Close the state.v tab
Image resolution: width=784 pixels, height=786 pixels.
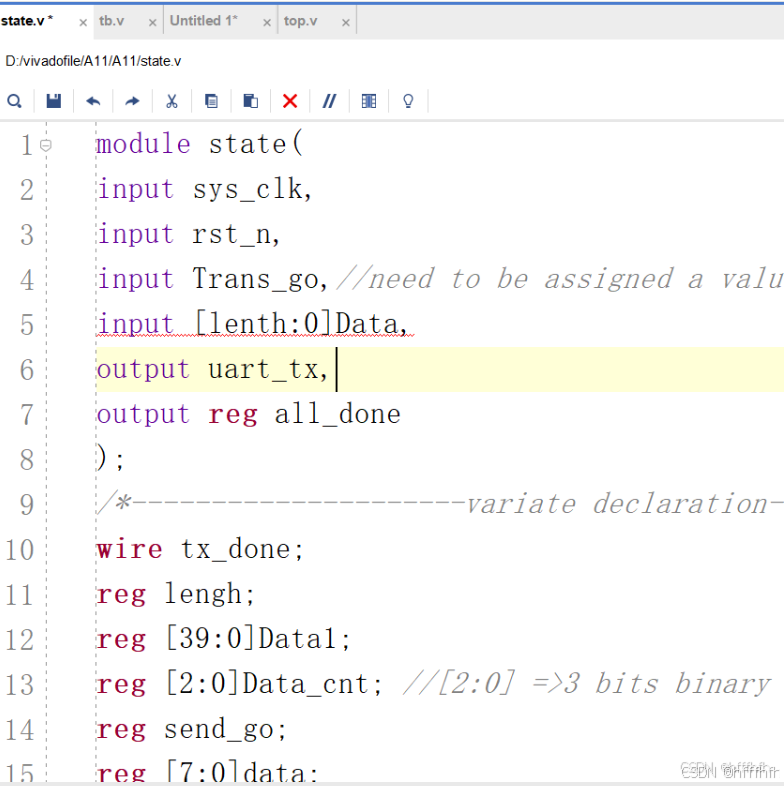83,23
